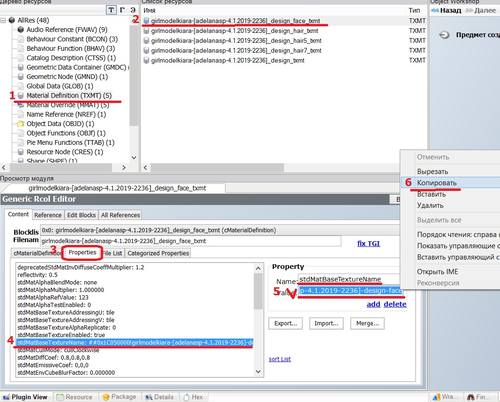Select Geometric Data Container (GMDC)
Image resolution: width=500 pixels, height=402 pixels.
(77, 67)
